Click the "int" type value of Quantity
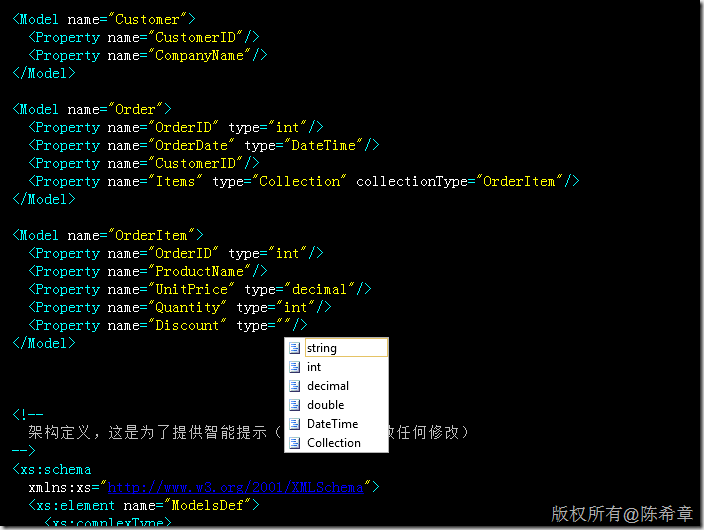The height and width of the screenshot is (530, 704). click(x=295, y=307)
